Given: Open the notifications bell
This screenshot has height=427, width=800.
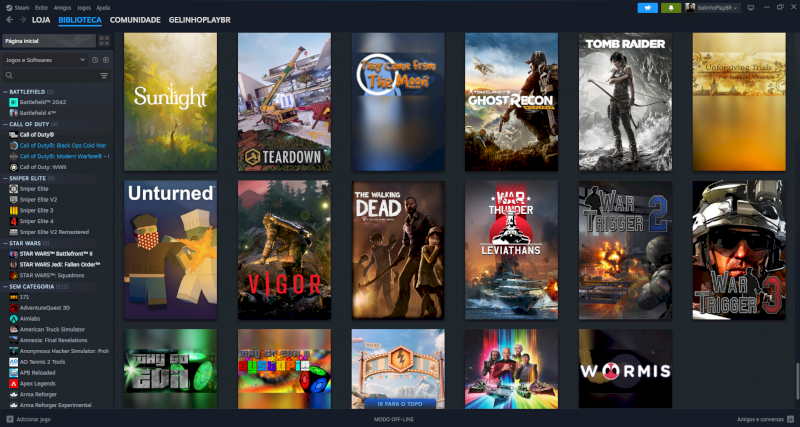Looking at the screenshot, I should coord(671,8).
